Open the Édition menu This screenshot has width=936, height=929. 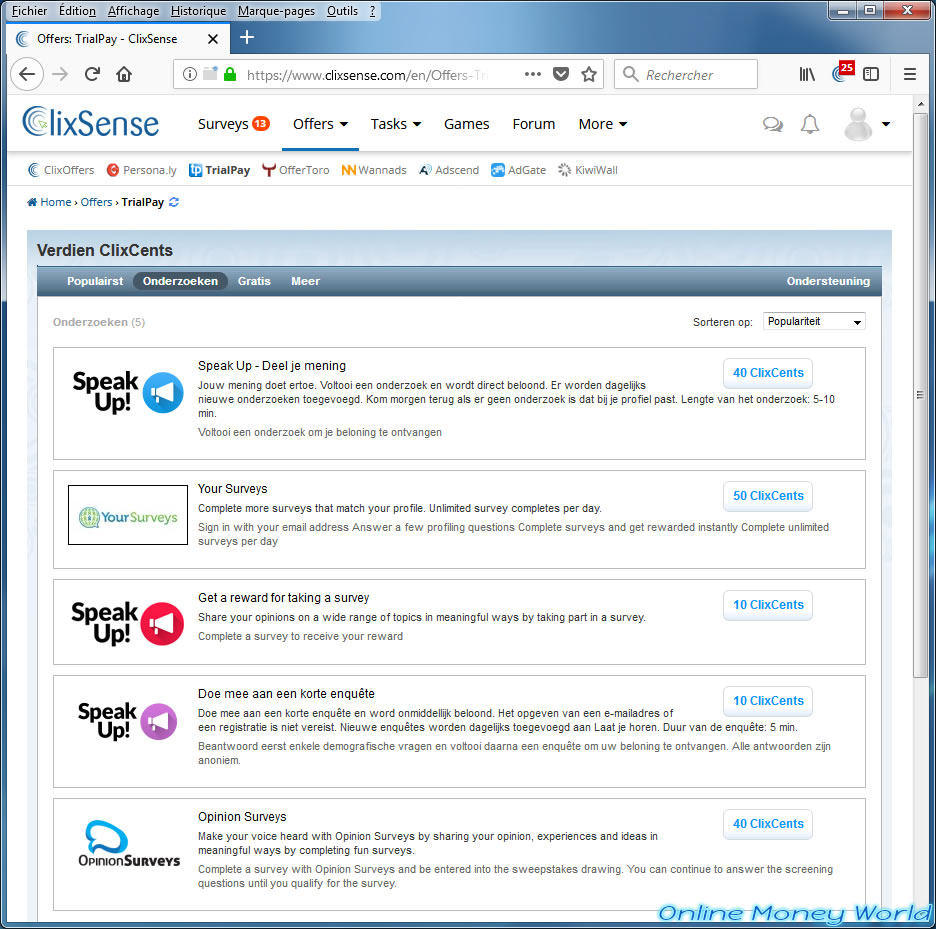click(77, 11)
